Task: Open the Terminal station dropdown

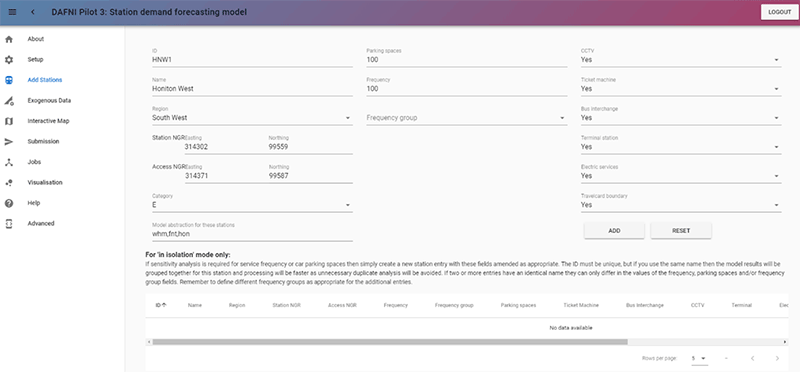Action: click(681, 145)
